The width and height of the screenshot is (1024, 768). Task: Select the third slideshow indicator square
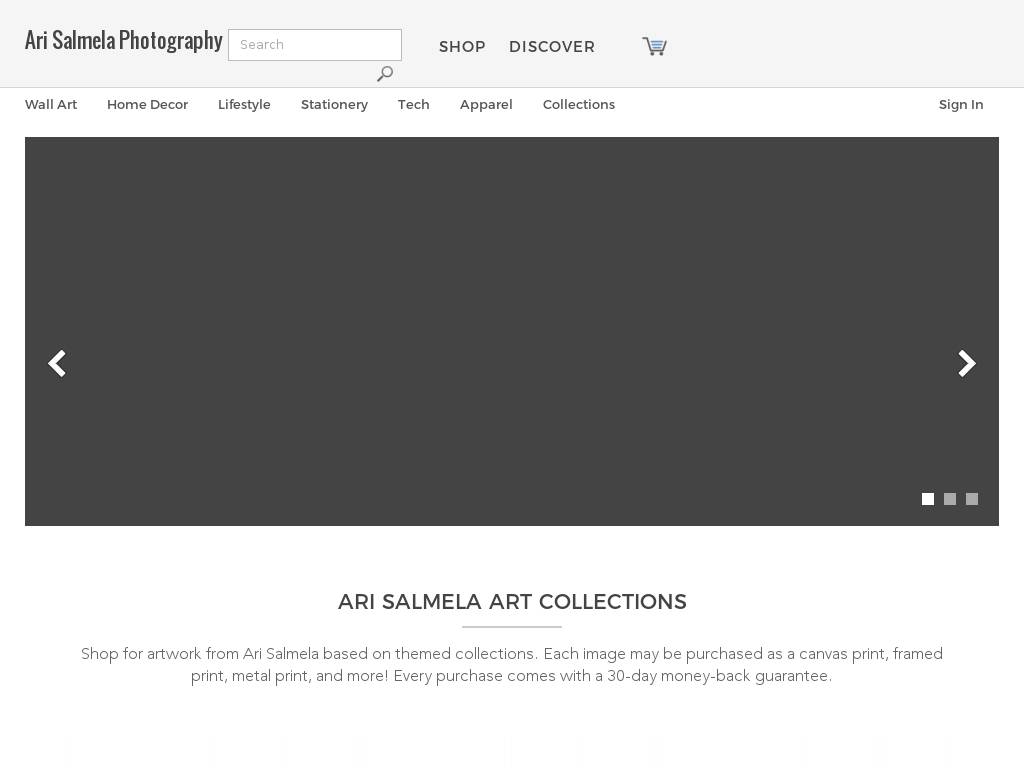pyautogui.click(x=972, y=499)
